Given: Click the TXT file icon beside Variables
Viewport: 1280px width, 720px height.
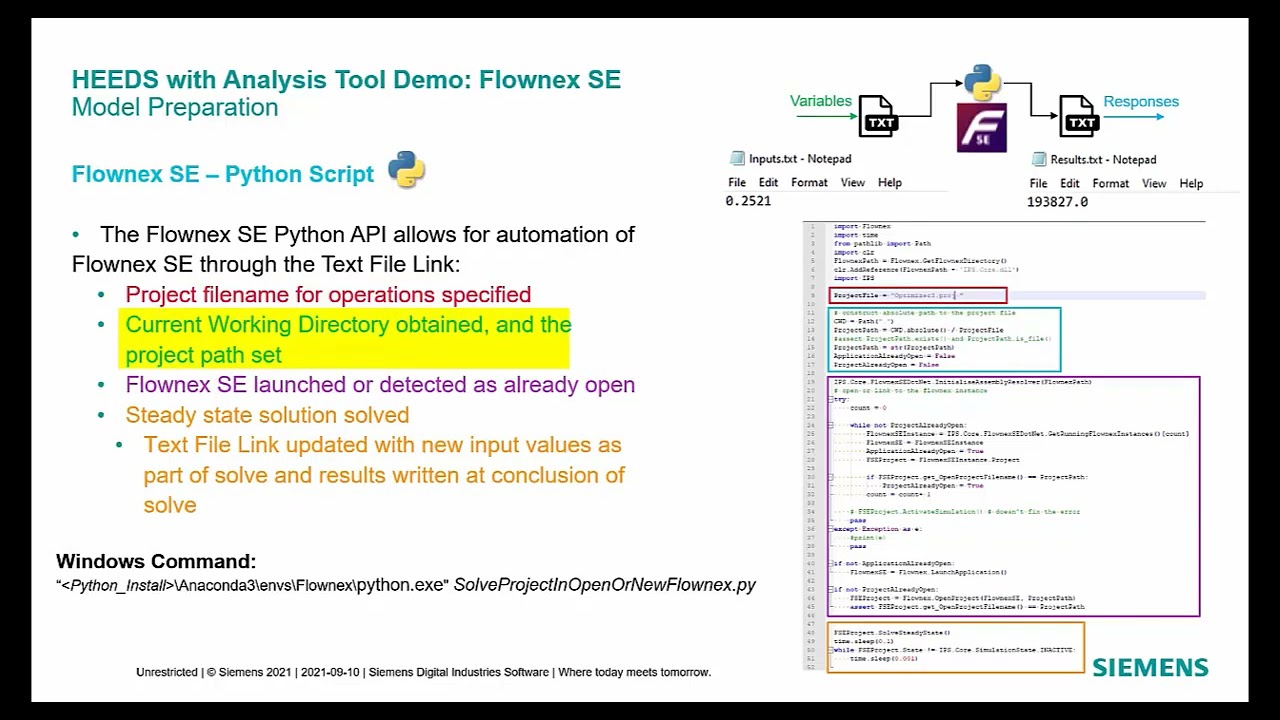Looking at the screenshot, I should tap(877, 116).
